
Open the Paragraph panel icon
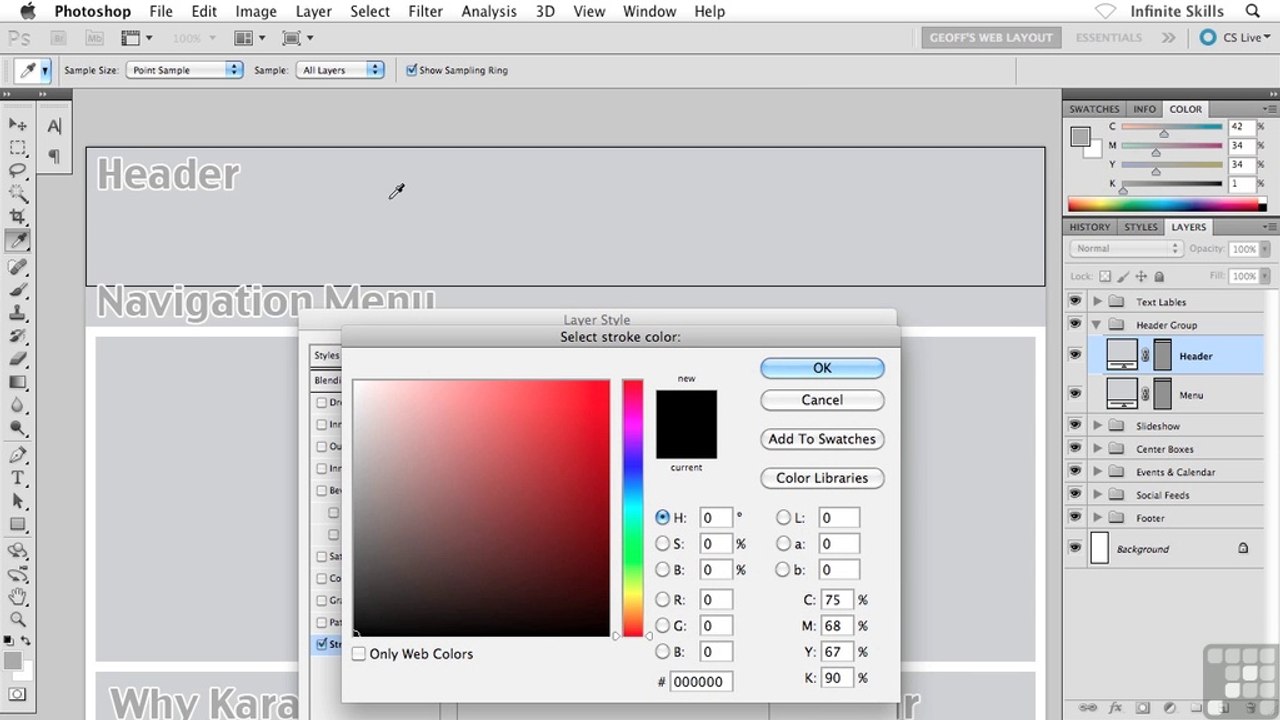click(54, 155)
